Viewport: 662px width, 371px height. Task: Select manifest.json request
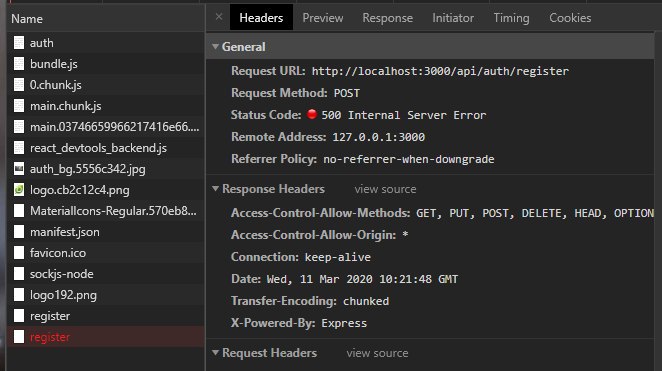coord(106,232)
